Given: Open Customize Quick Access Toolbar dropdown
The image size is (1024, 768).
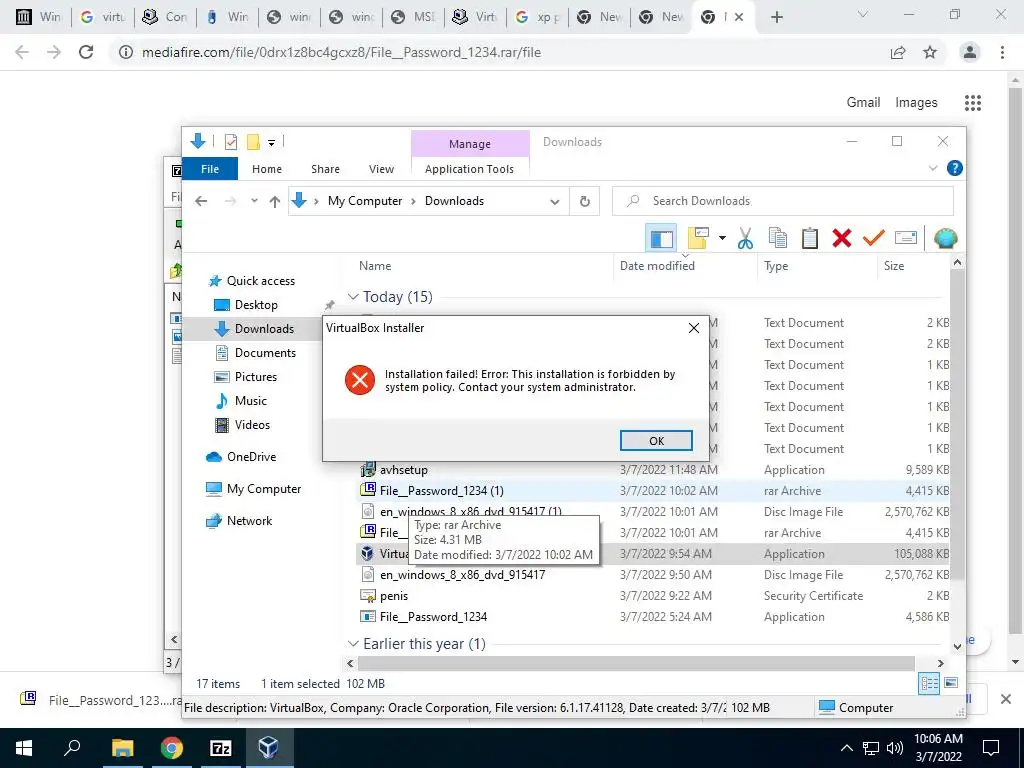Looking at the screenshot, I should [x=271, y=142].
